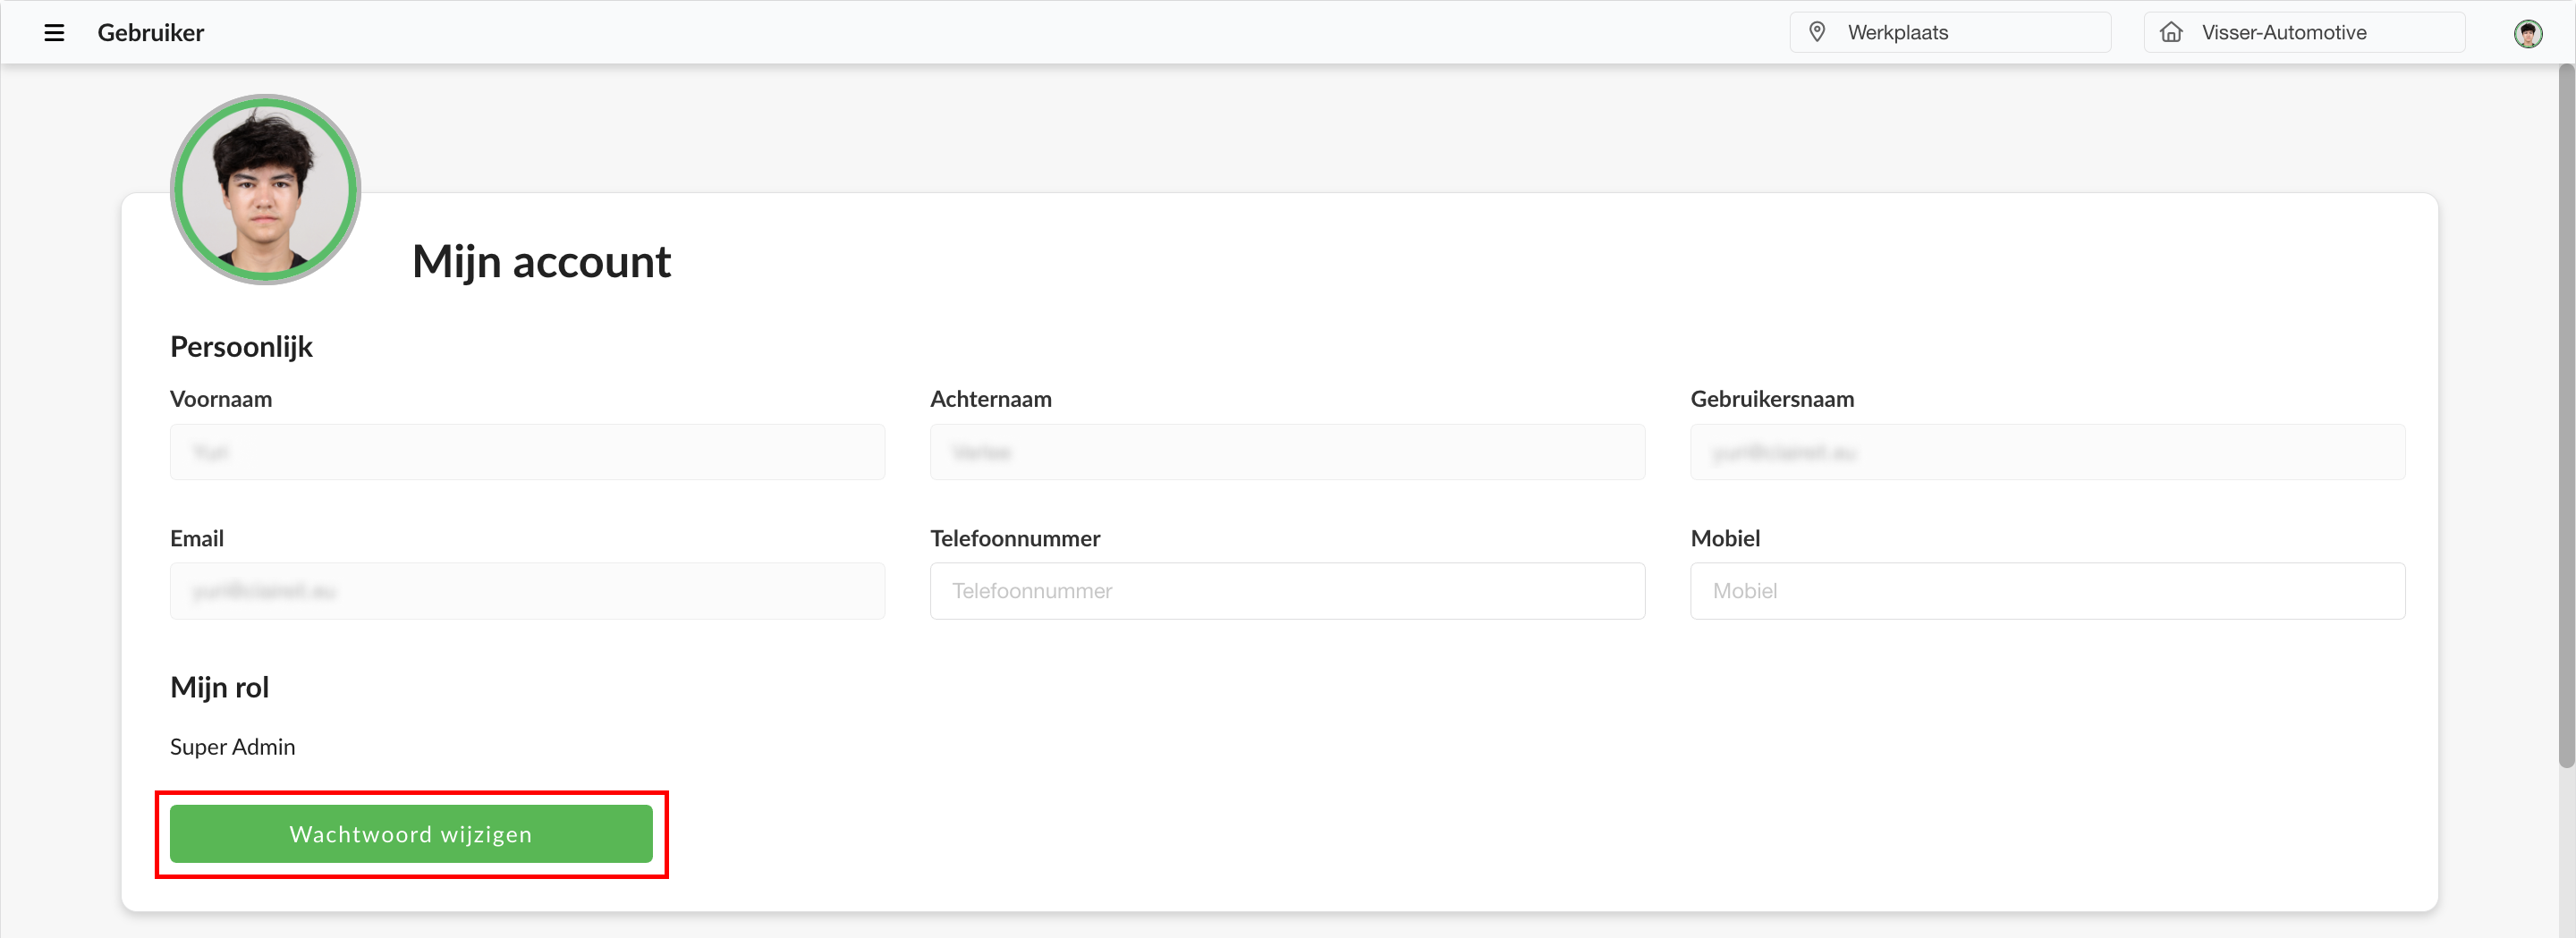Click the Mijn rol section heading
The width and height of the screenshot is (2576, 938).
click(219, 688)
